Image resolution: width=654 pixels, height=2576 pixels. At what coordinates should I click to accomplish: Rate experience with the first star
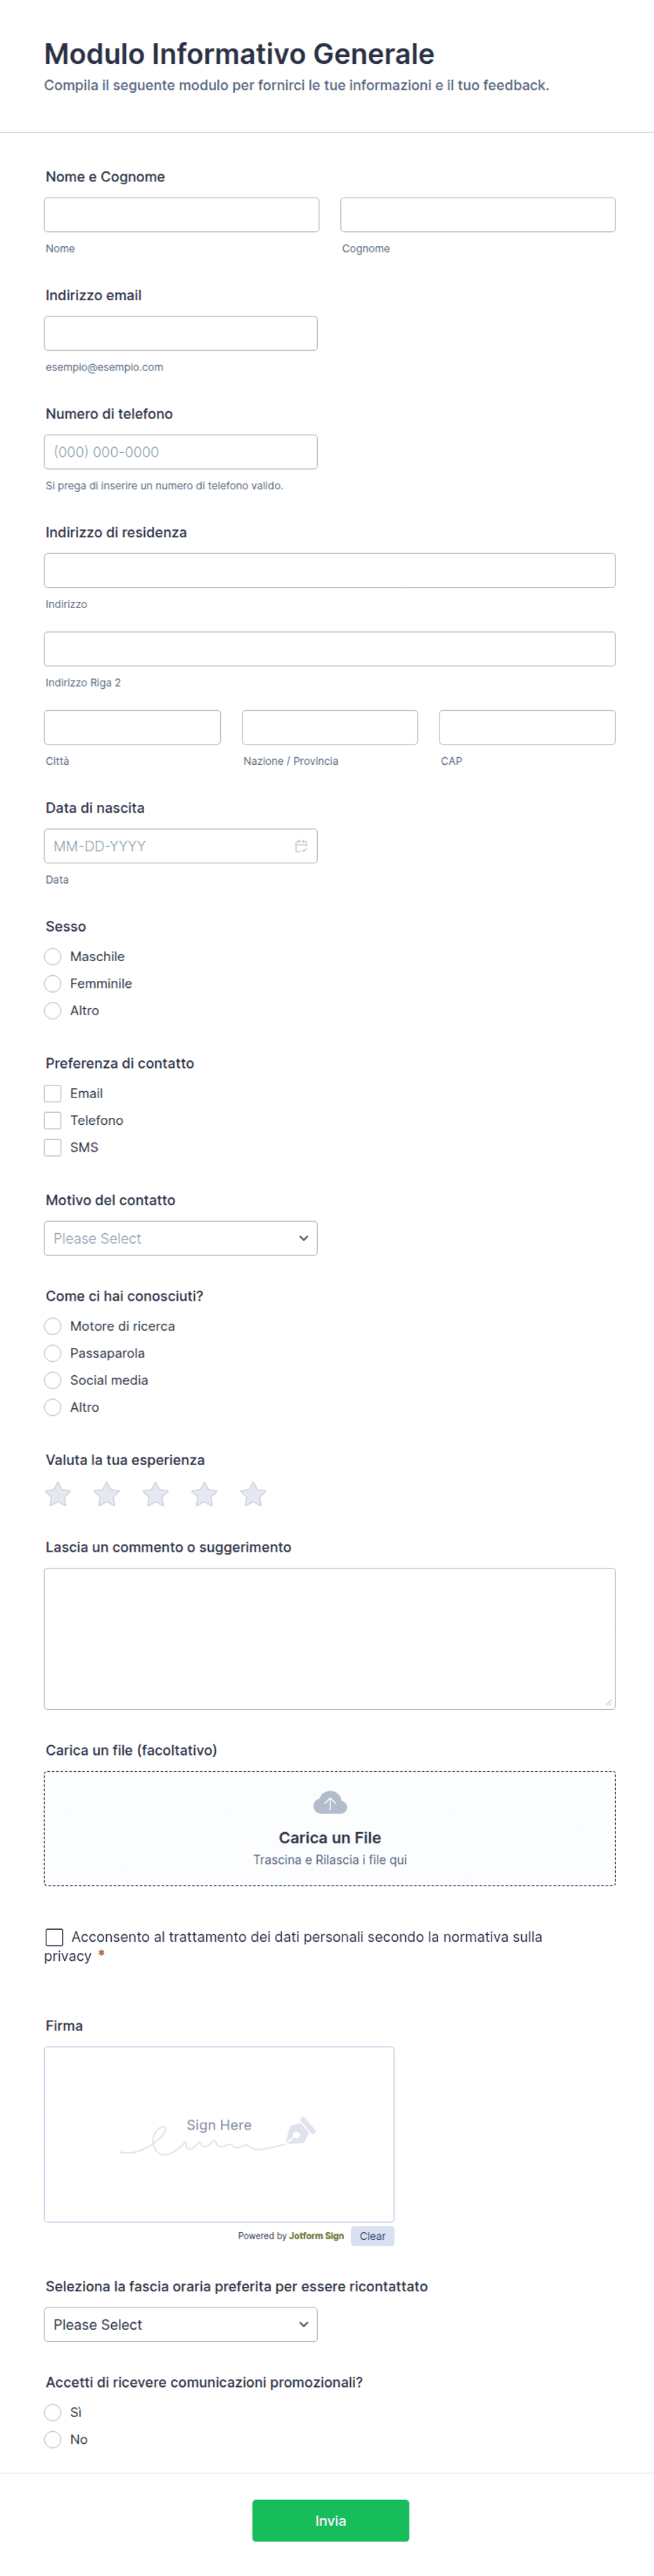coord(58,1494)
